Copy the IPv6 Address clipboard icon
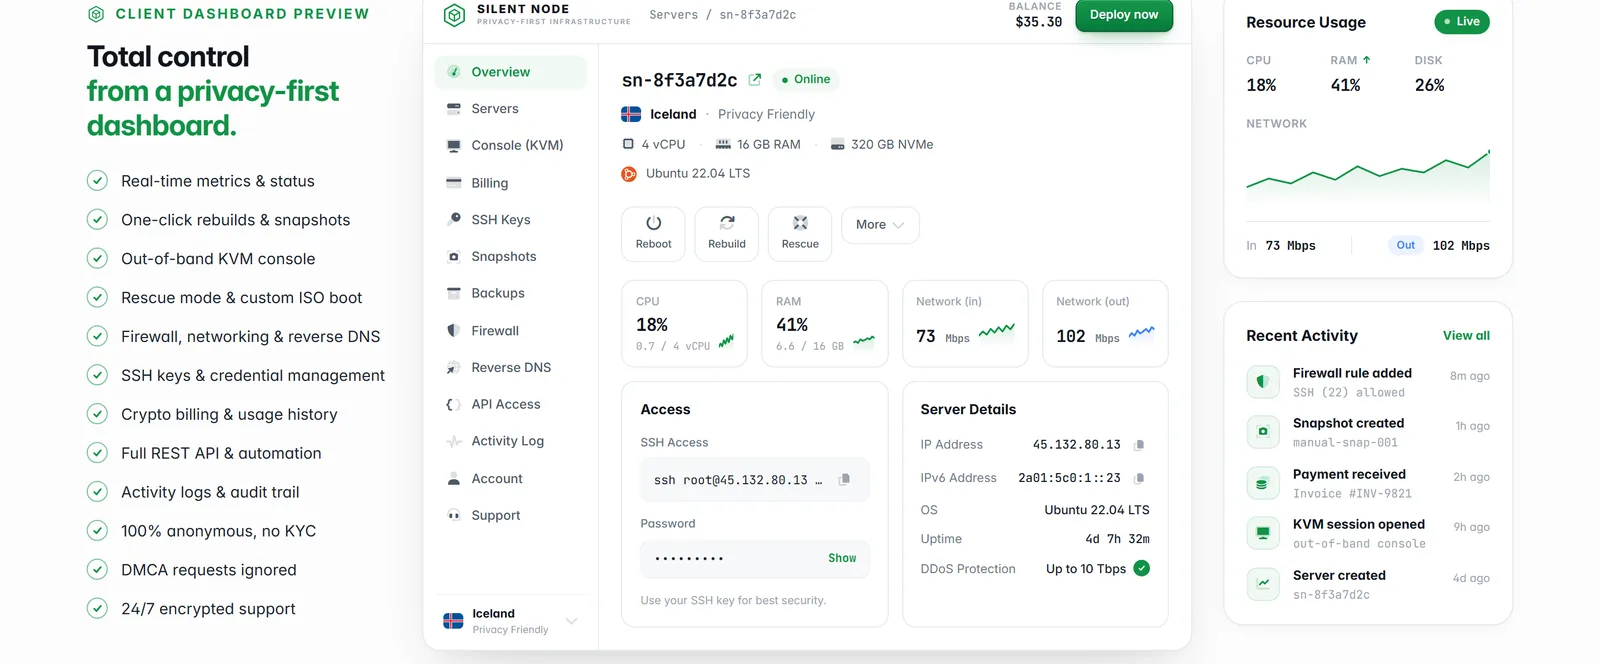The image size is (1600, 664). tap(1139, 478)
